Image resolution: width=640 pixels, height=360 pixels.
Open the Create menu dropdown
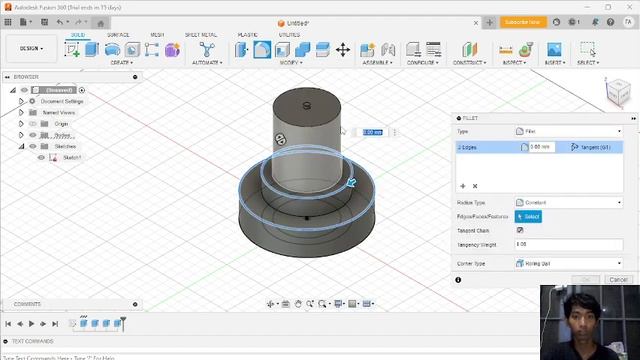coord(122,62)
